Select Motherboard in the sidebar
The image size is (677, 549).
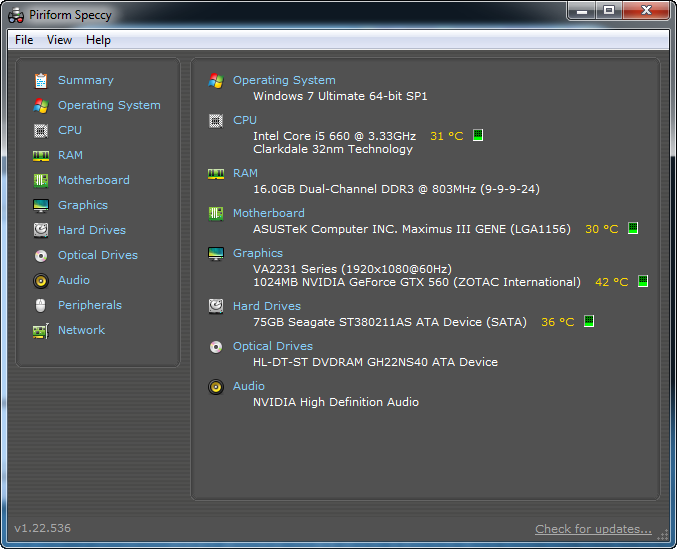[94, 180]
